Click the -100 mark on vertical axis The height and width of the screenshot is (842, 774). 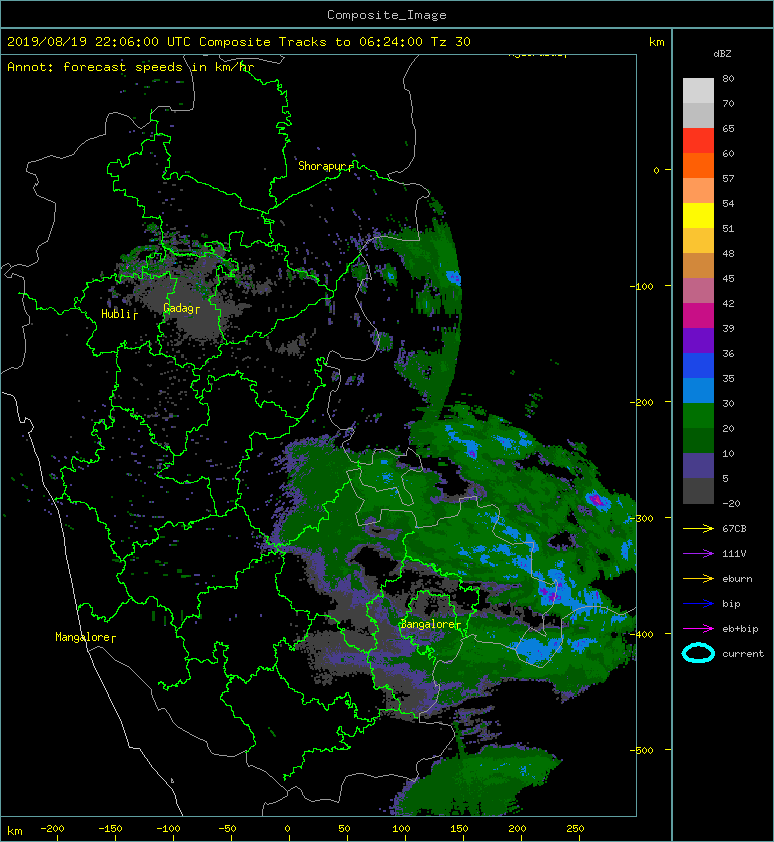coord(641,286)
